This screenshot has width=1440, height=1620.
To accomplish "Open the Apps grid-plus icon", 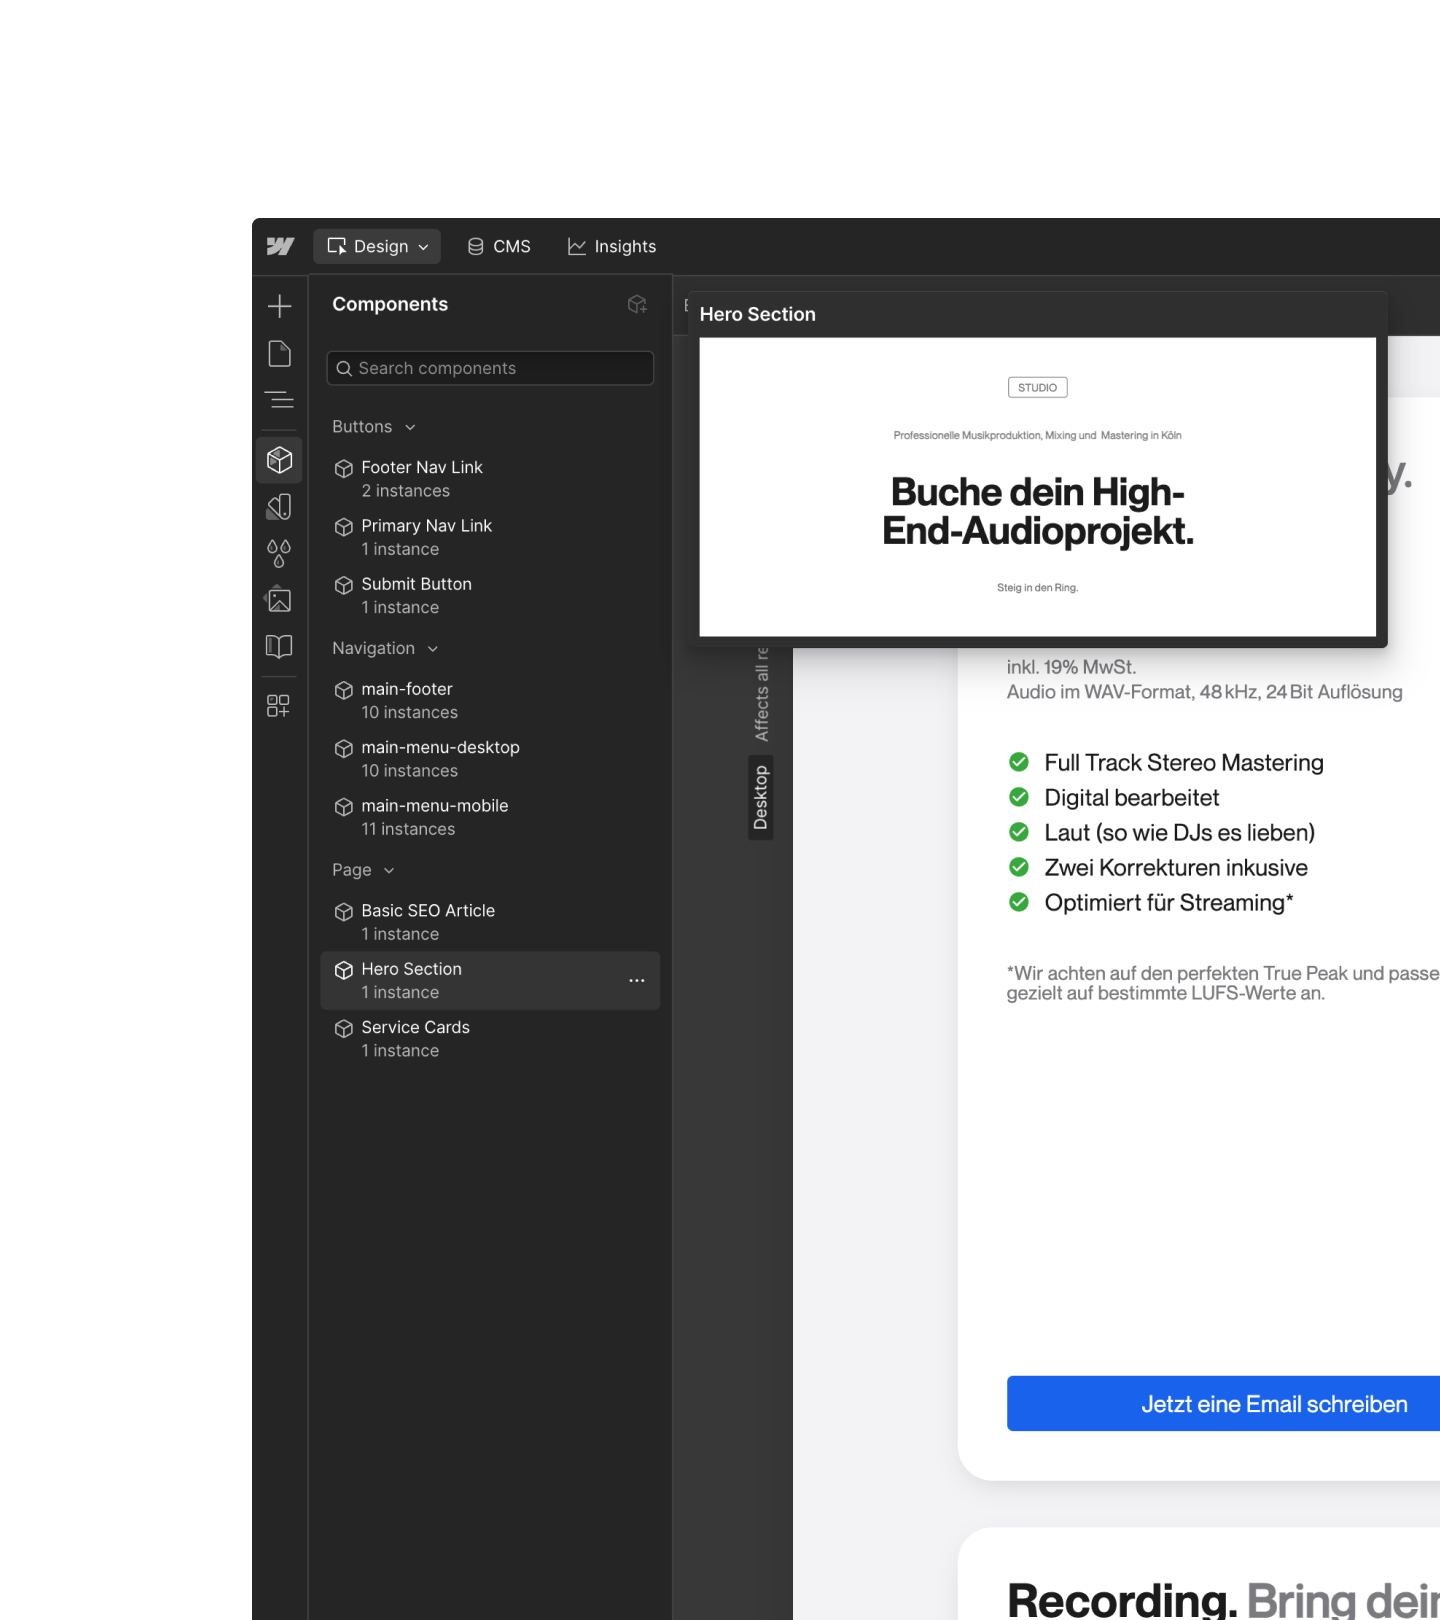I will (279, 706).
